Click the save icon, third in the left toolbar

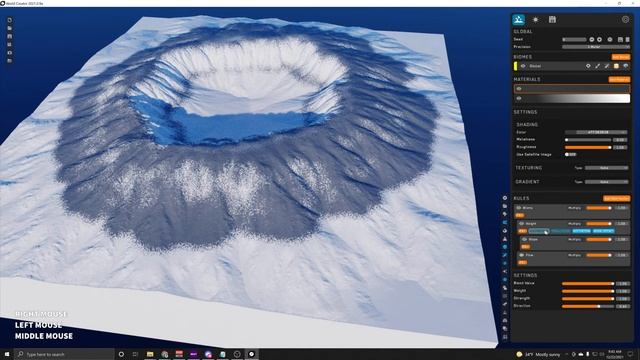9,36
